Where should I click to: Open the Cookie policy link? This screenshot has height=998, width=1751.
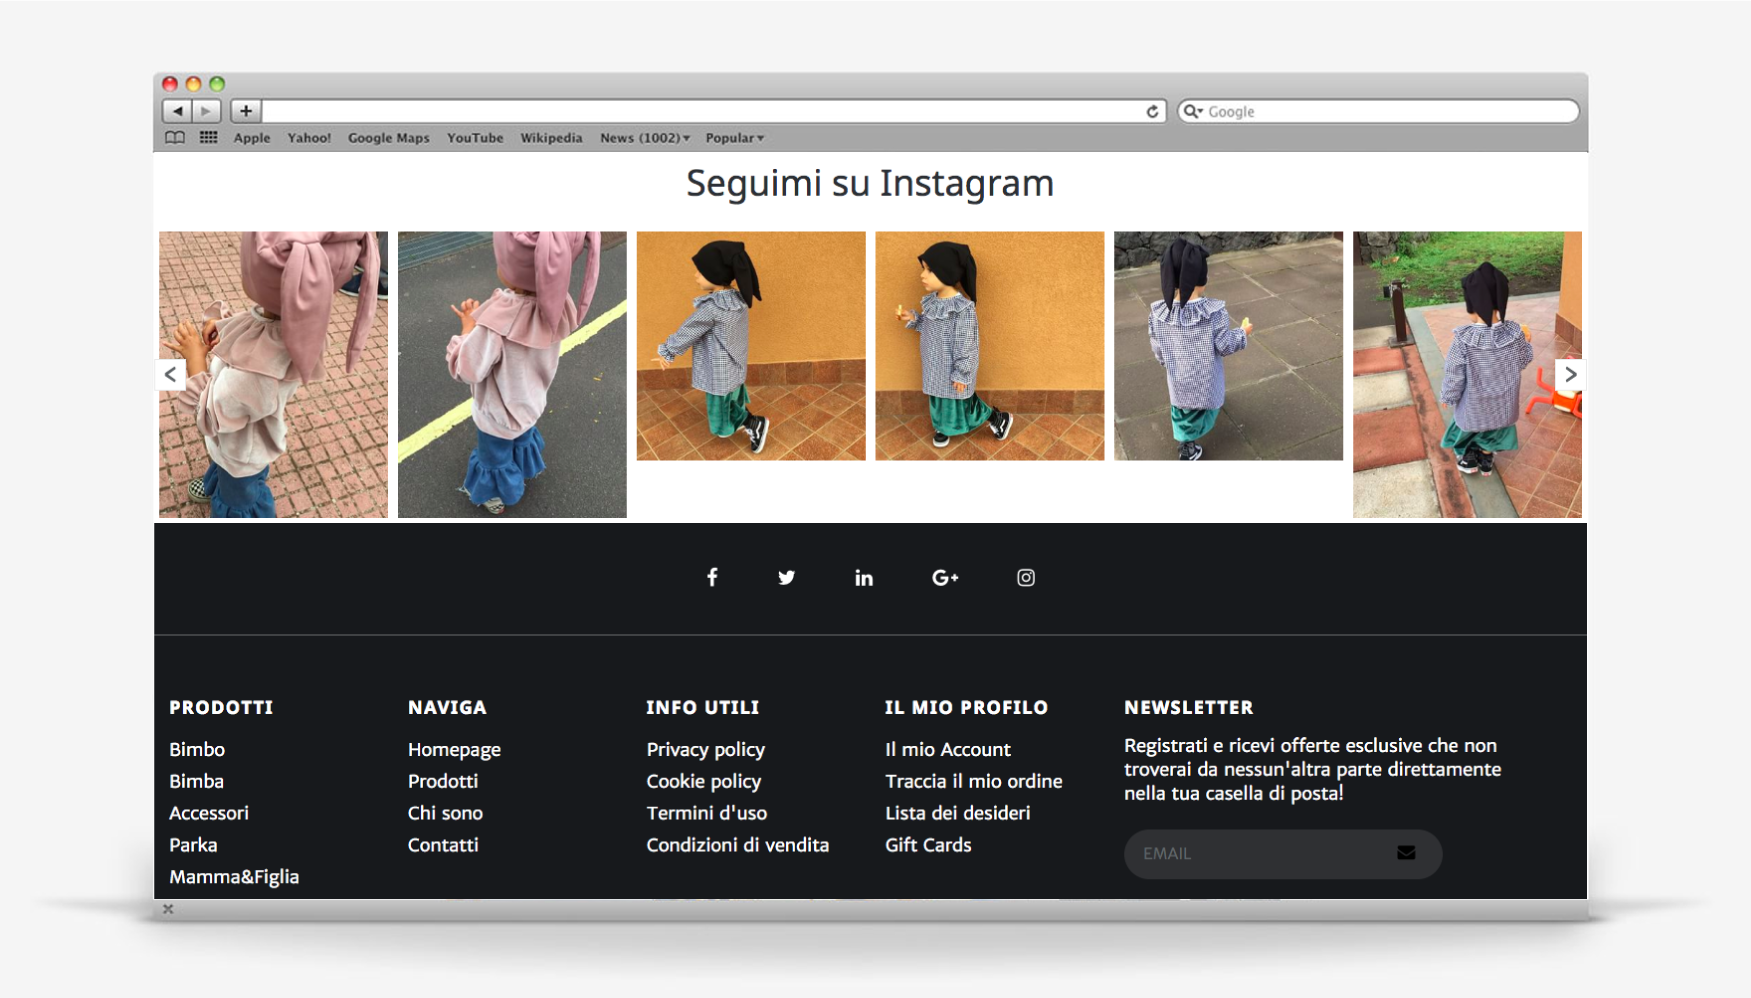point(703,782)
